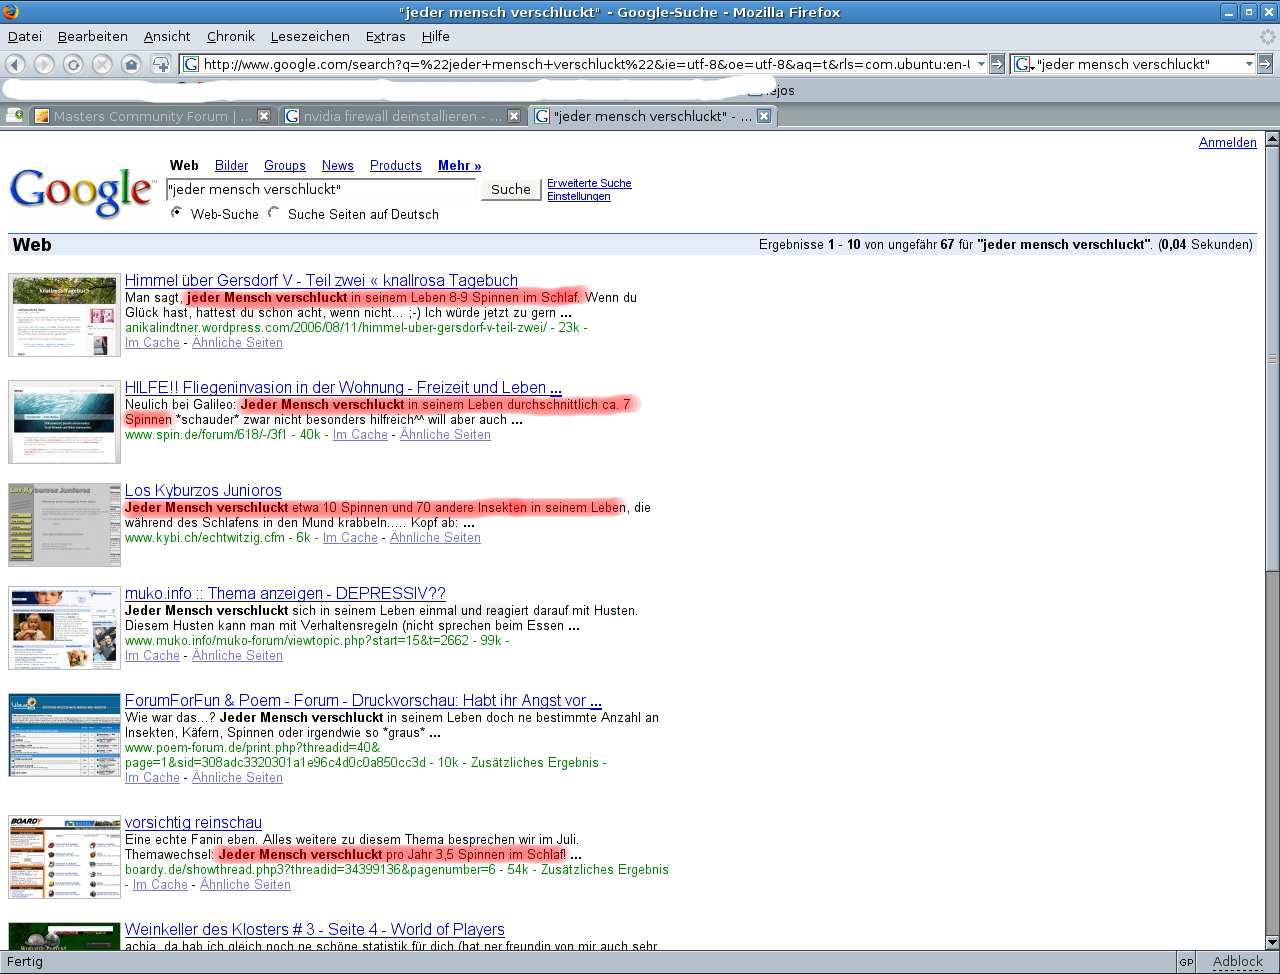Click thumbnail of Los Kyburzos Junioros result

pos(64,525)
